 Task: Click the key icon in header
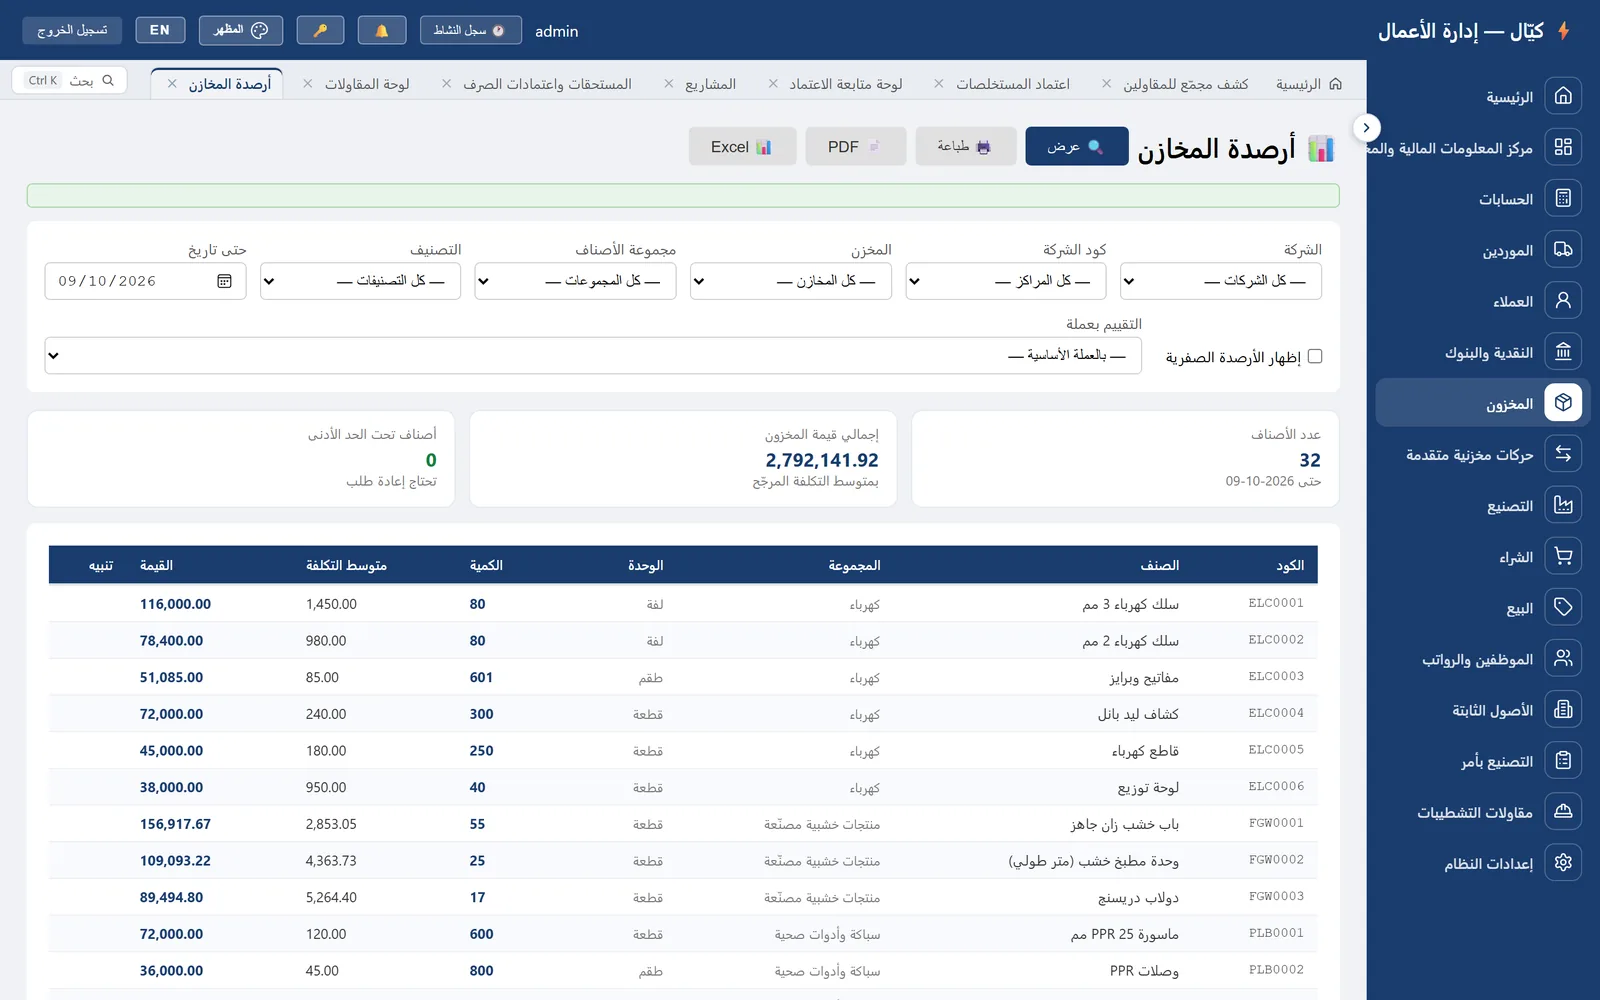point(320,30)
